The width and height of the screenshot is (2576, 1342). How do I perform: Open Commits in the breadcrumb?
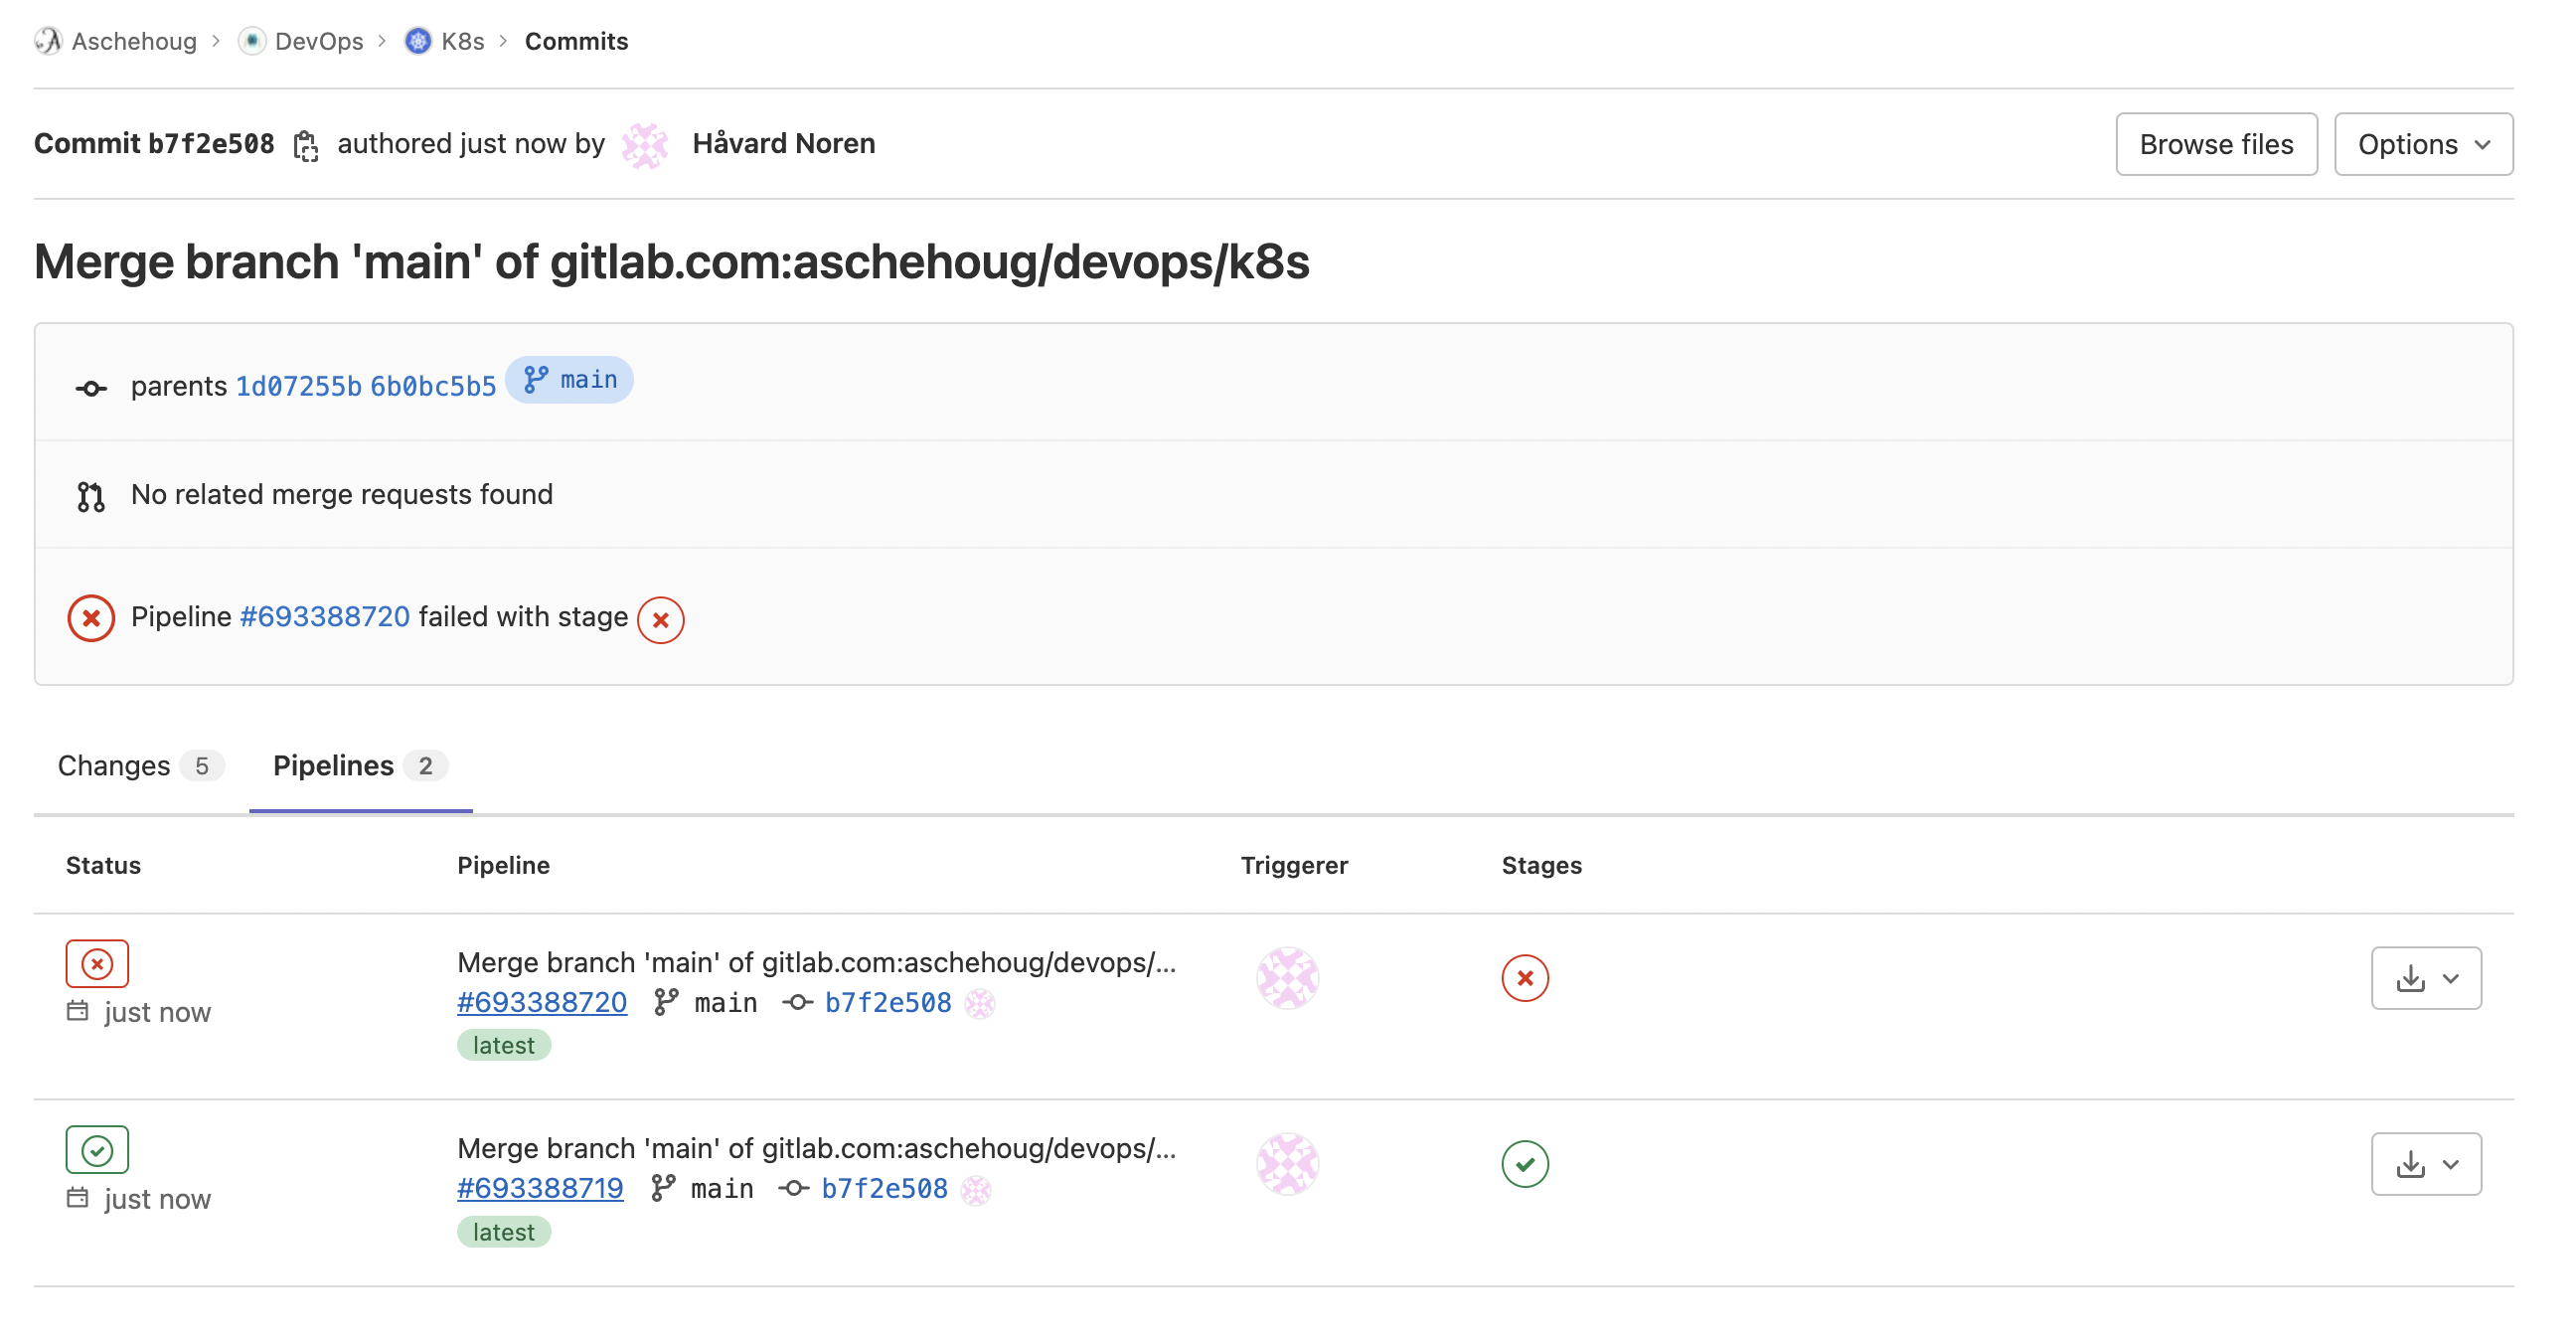coord(576,41)
